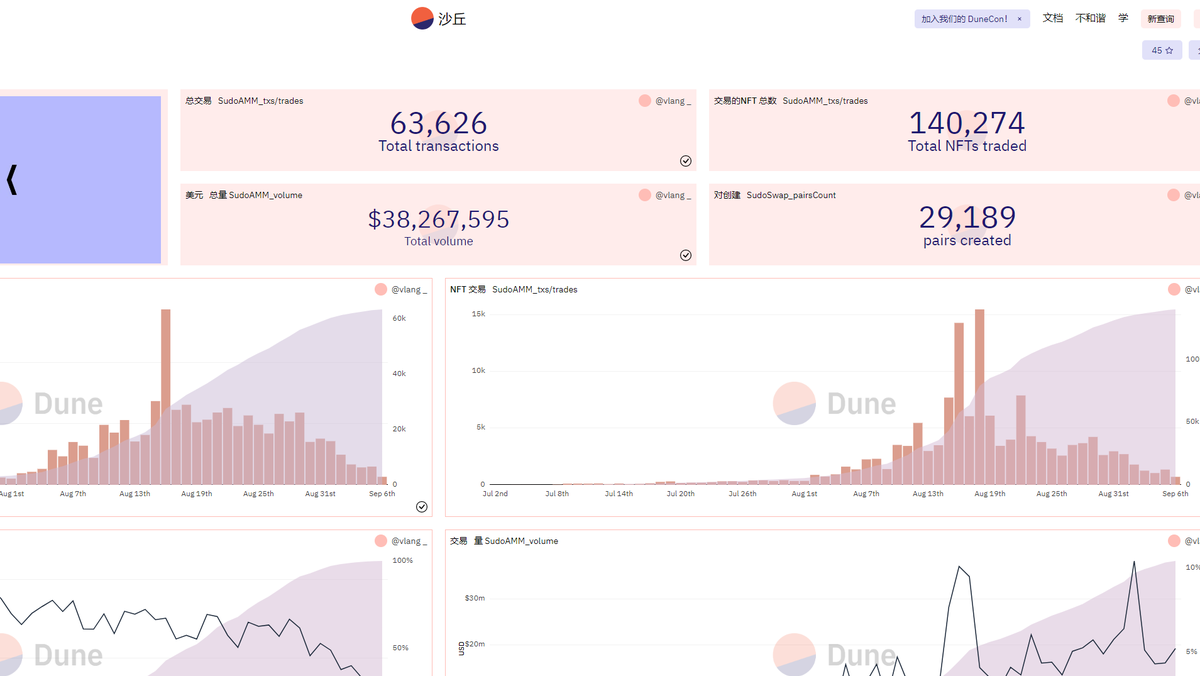Open the 加入我们的 DuneCon! banner link

coord(964,19)
